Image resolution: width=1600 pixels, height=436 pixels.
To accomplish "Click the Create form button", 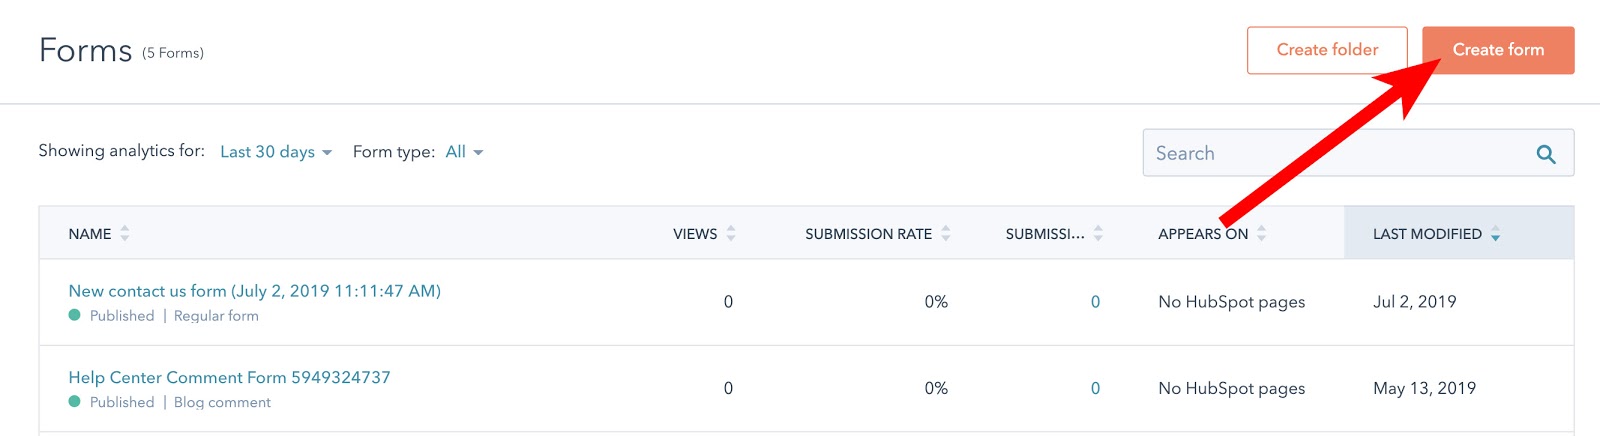I will tap(1497, 50).
